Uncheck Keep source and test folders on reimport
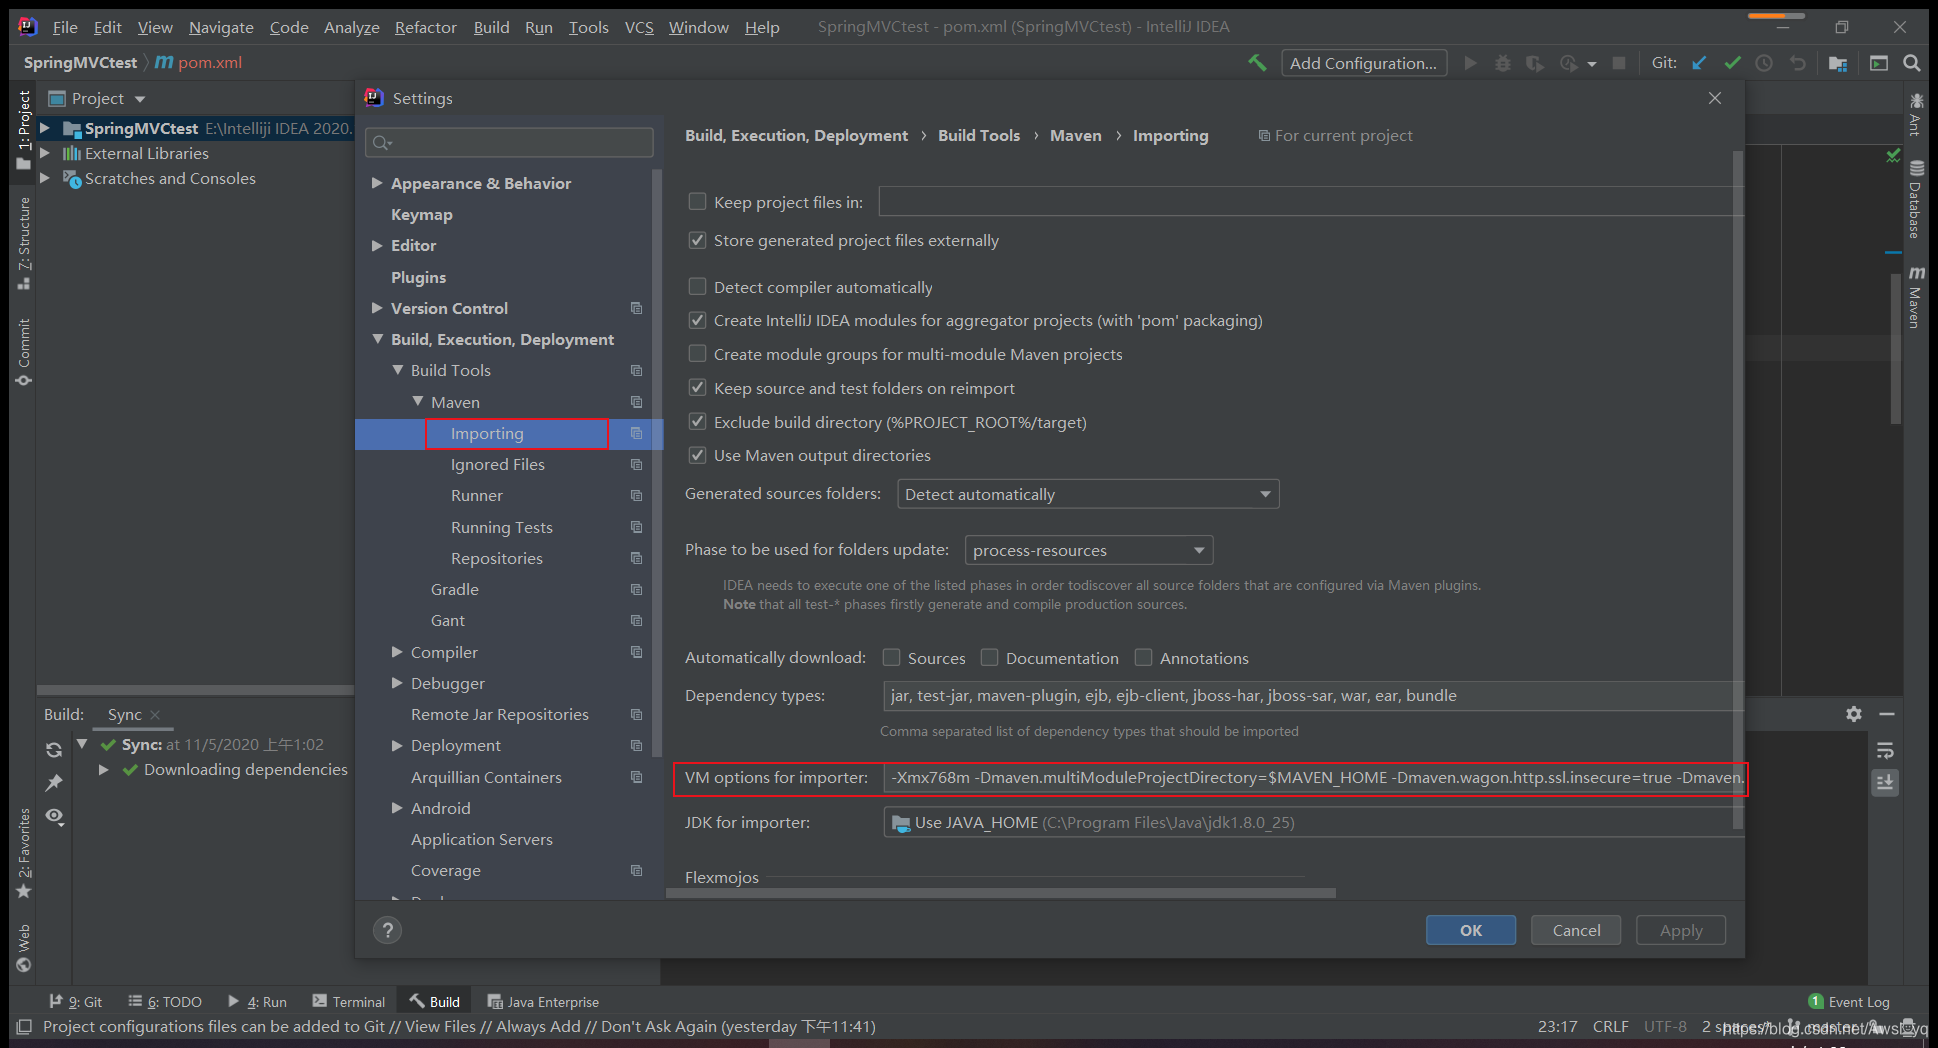The width and height of the screenshot is (1938, 1048). (x=697, y=387)
